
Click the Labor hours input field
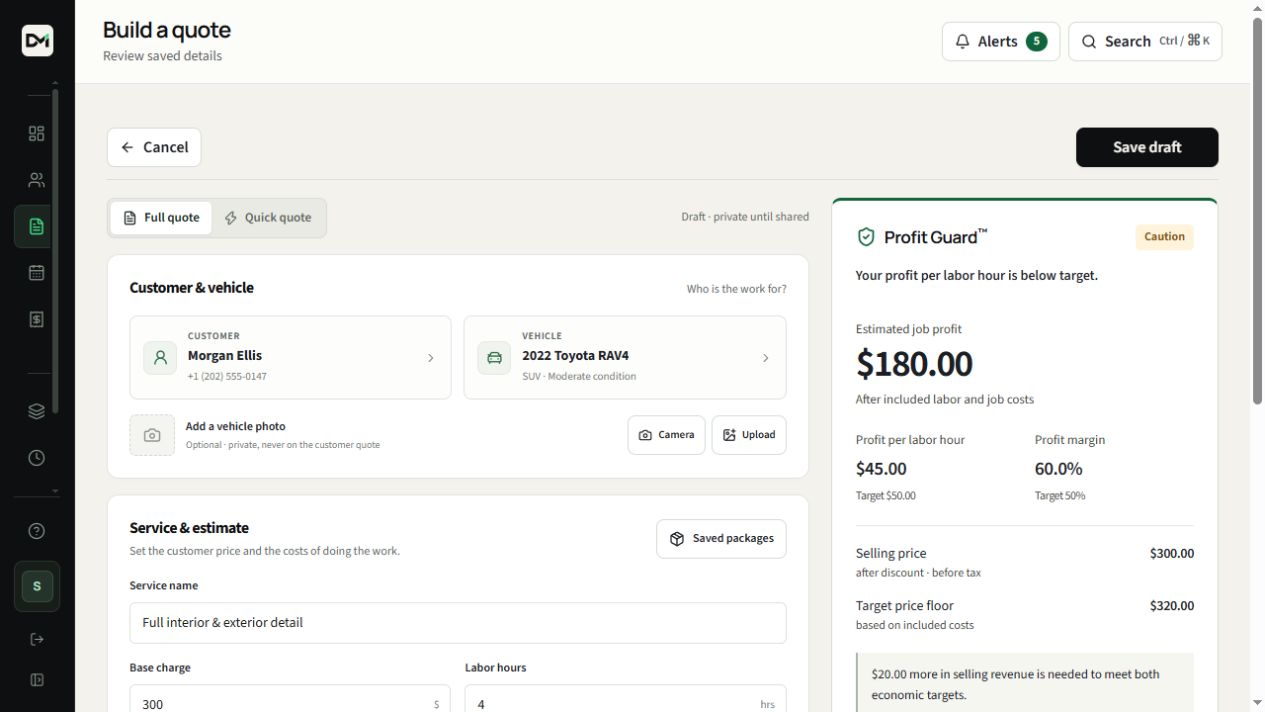click(626, 699)
